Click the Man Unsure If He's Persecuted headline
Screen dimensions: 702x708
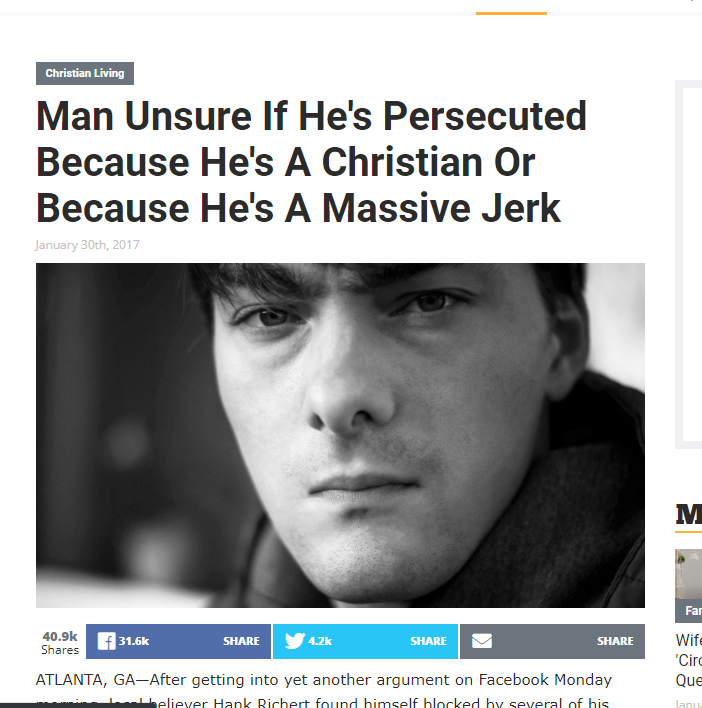[311, 162]
